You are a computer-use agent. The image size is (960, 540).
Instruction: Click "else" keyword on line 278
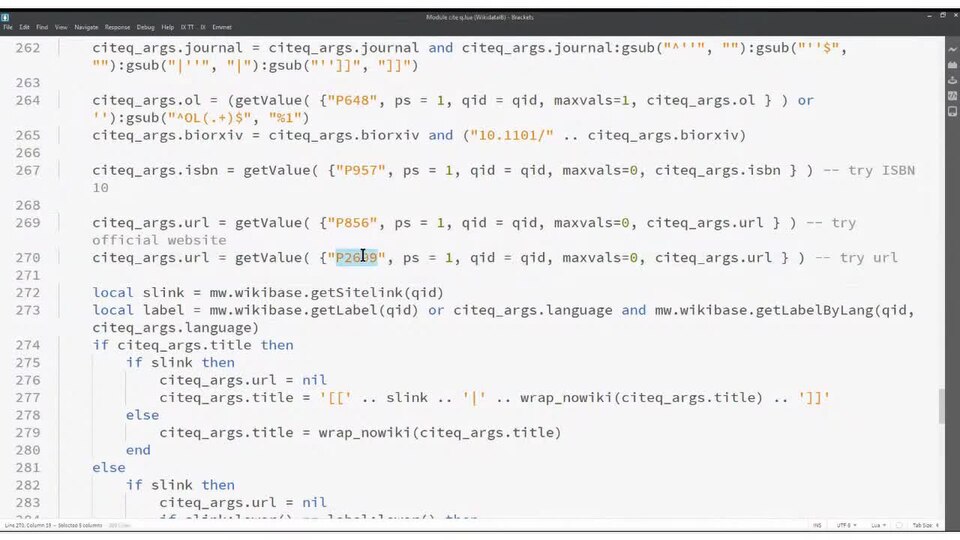pyautogui.click(x=143, y=415)
